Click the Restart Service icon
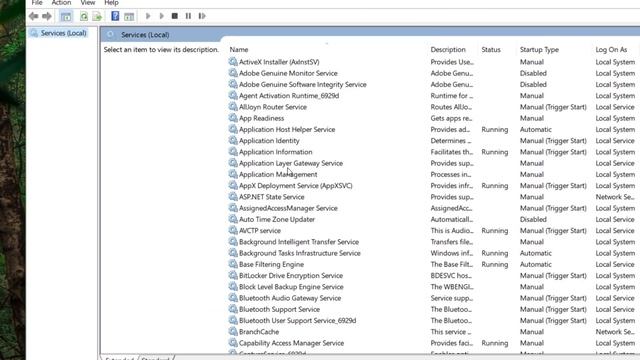Screen dimensions: 640x360 click(x=202, y=16)
